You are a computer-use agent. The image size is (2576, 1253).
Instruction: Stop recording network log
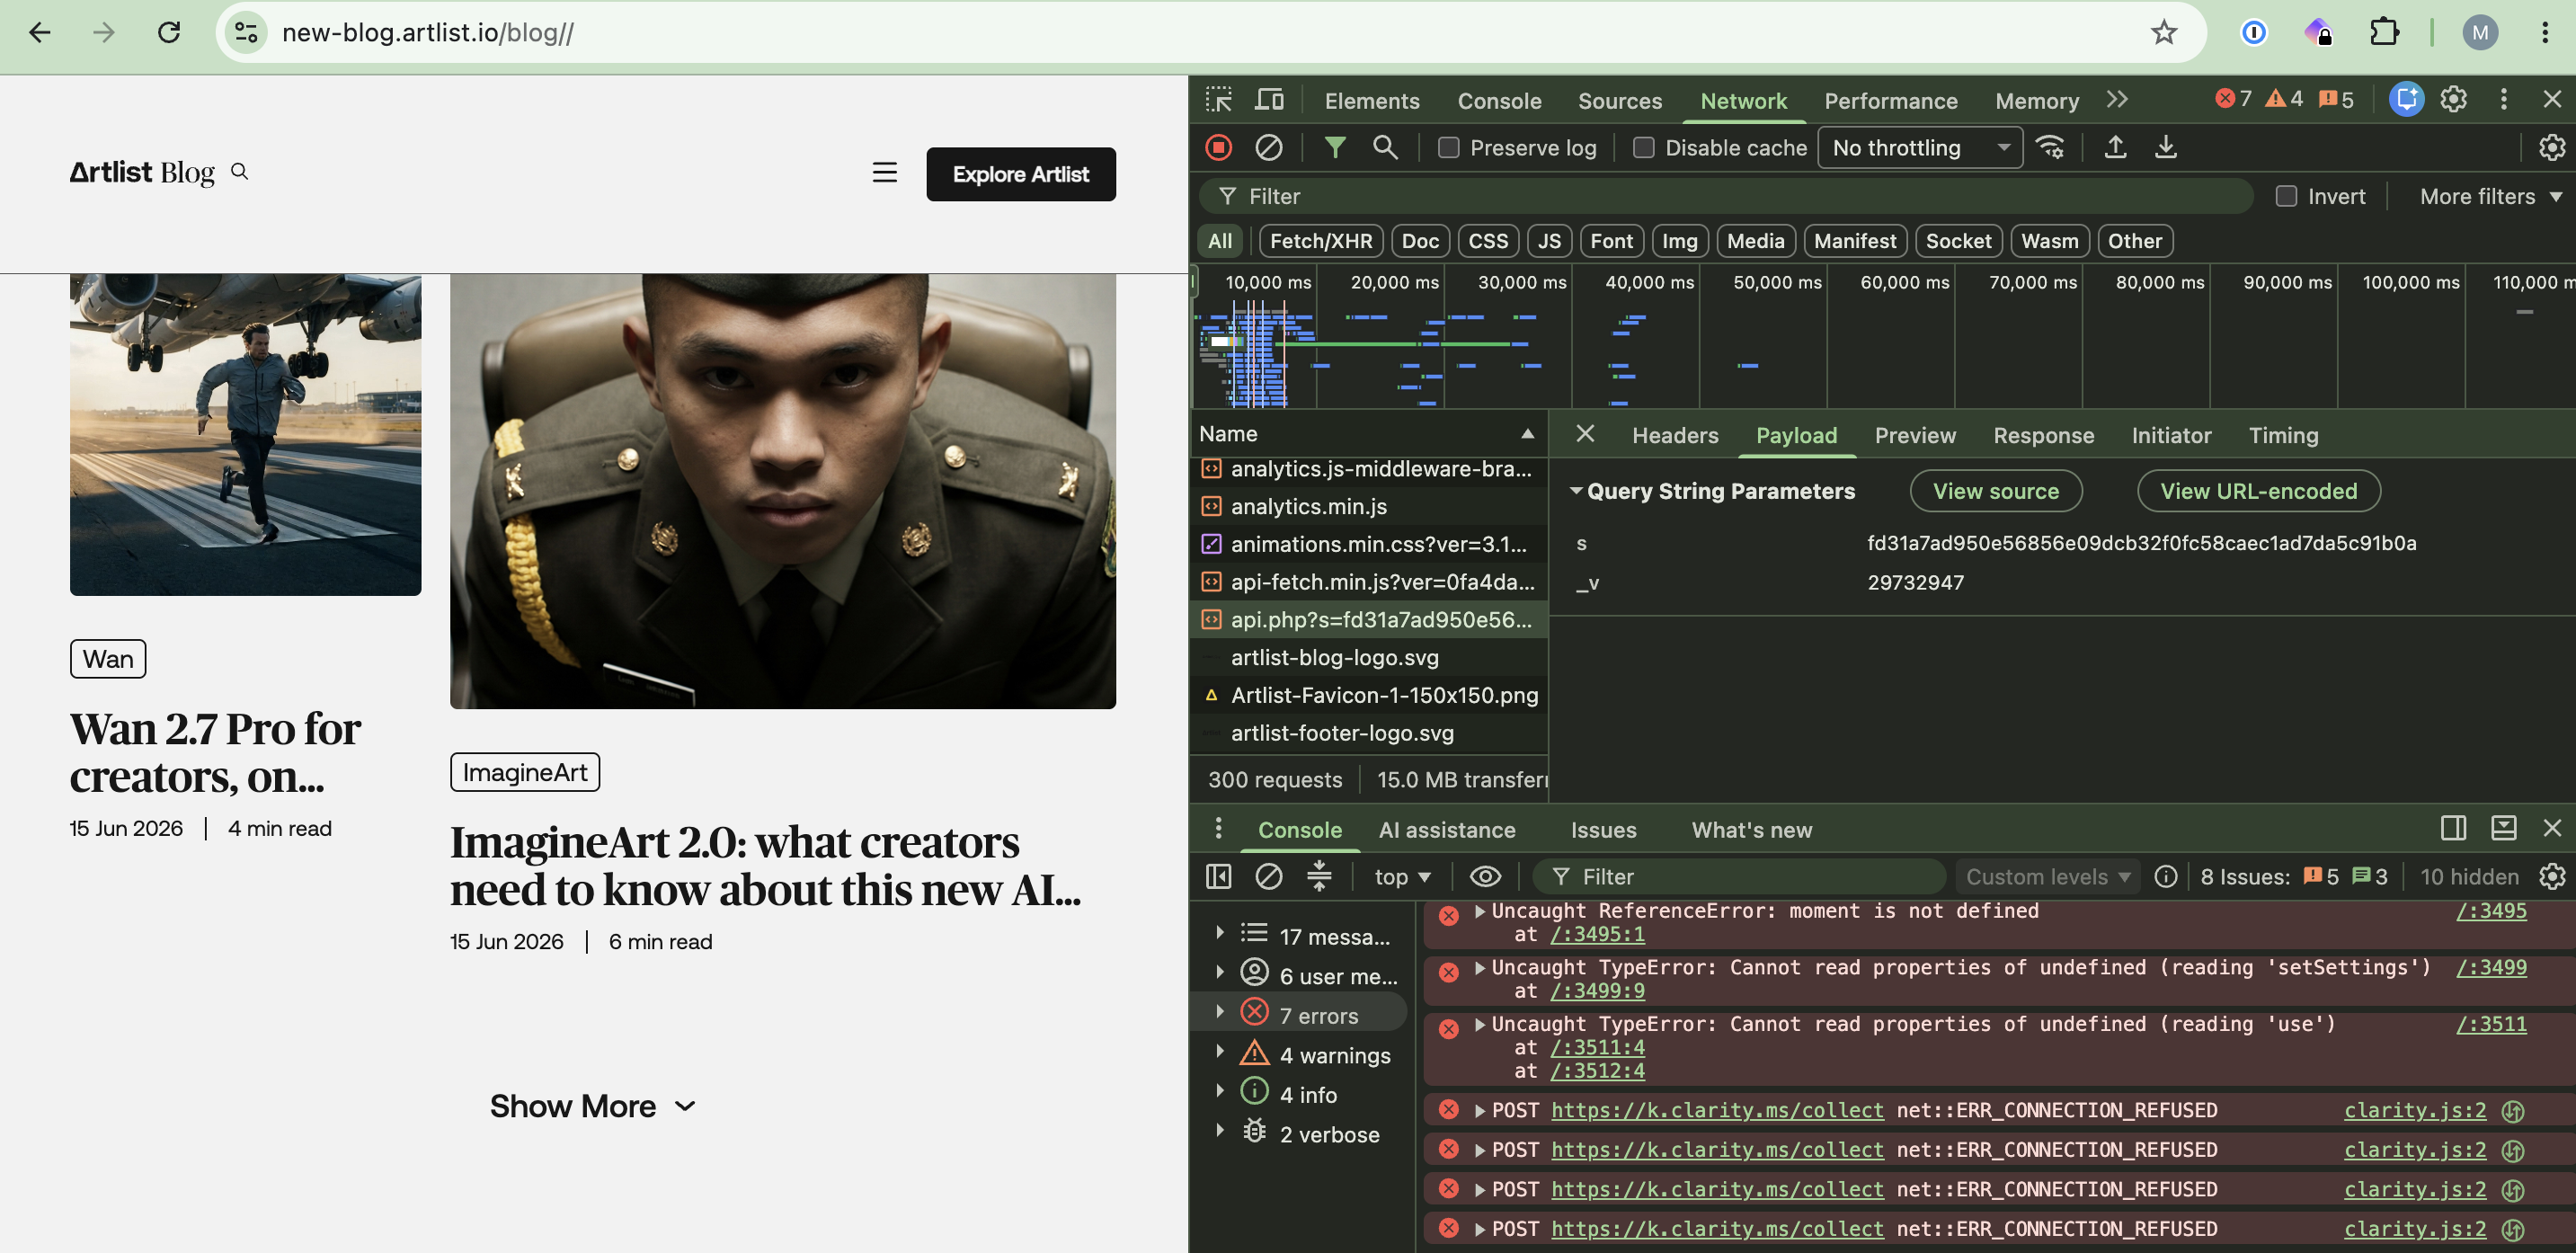tap(1218, 148)
